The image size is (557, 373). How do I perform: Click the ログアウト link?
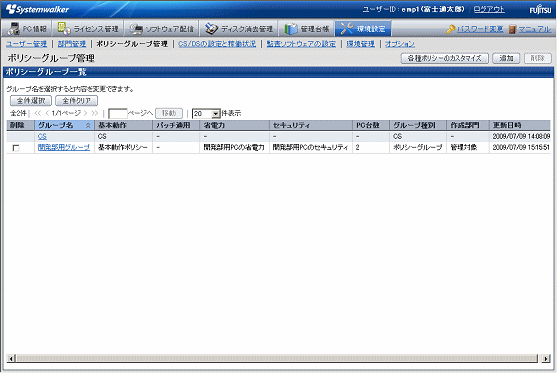(489, 9)
